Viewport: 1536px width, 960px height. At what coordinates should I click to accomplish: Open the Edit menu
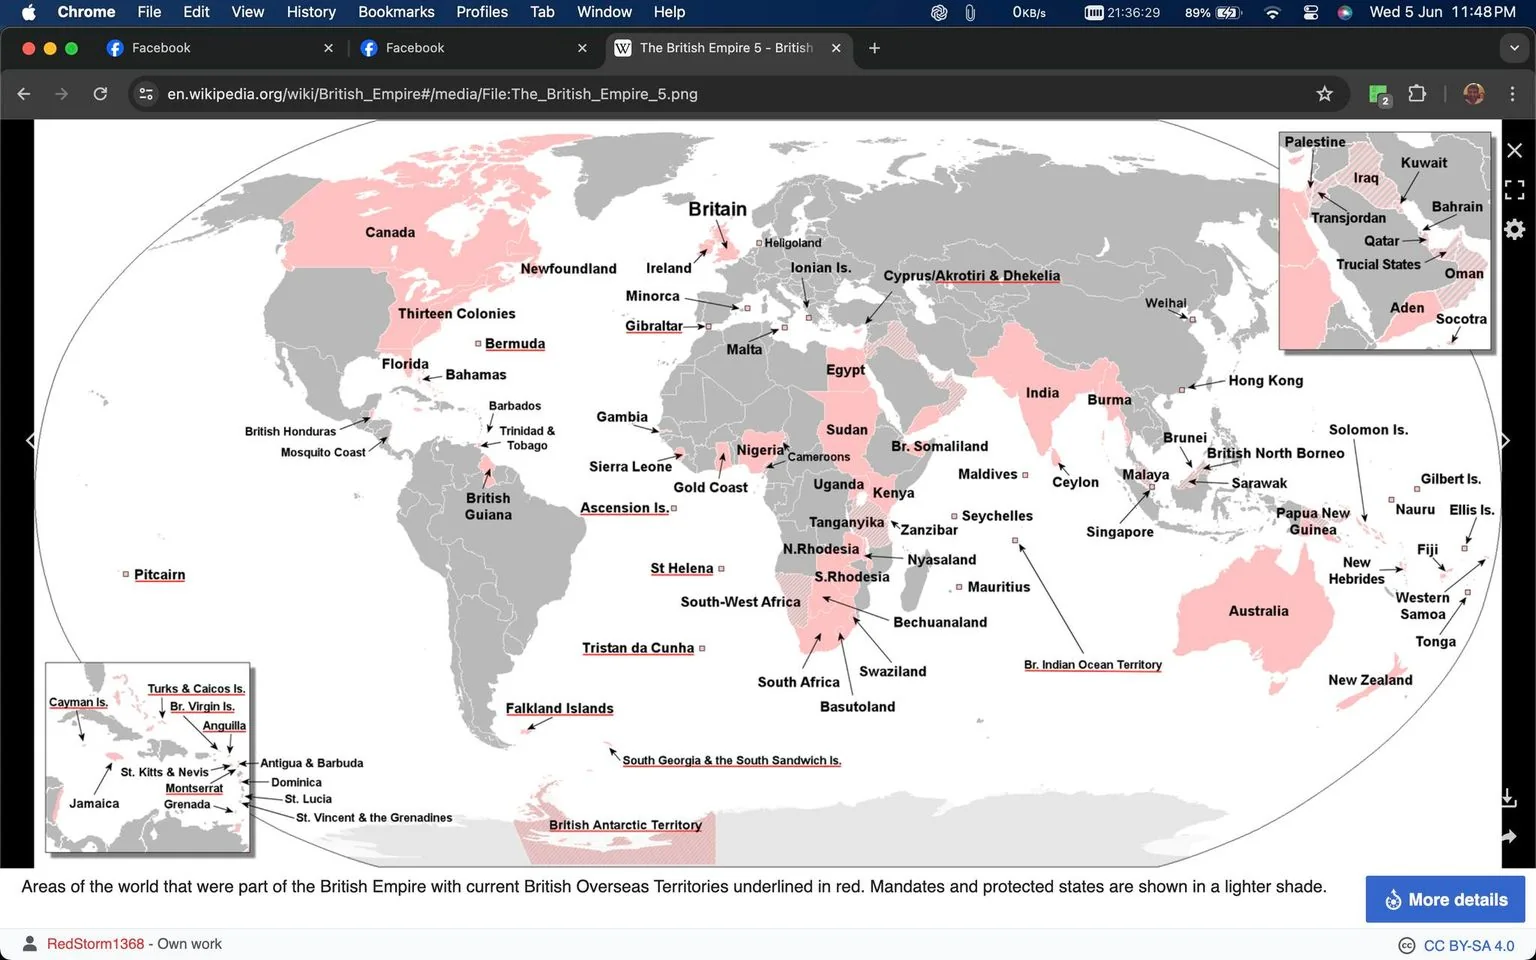[196, 12]
